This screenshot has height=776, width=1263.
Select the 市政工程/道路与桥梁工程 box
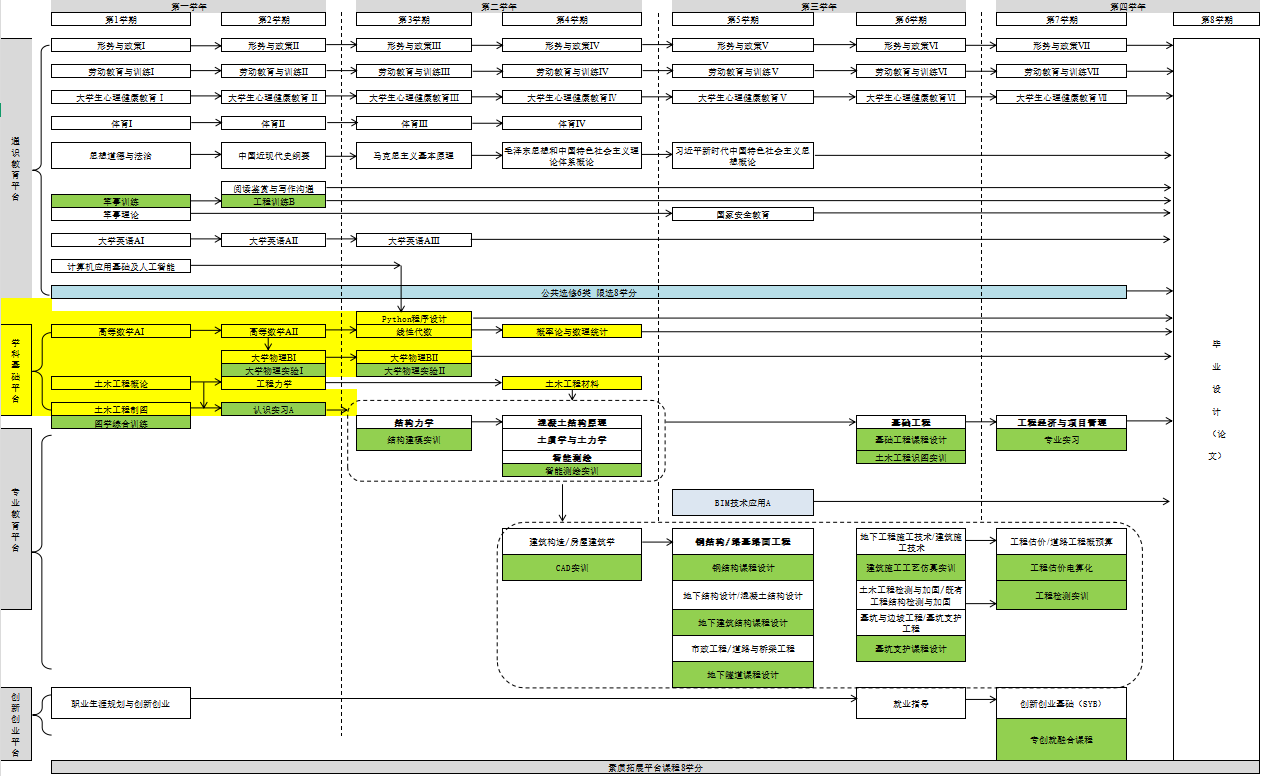[742, 648]
